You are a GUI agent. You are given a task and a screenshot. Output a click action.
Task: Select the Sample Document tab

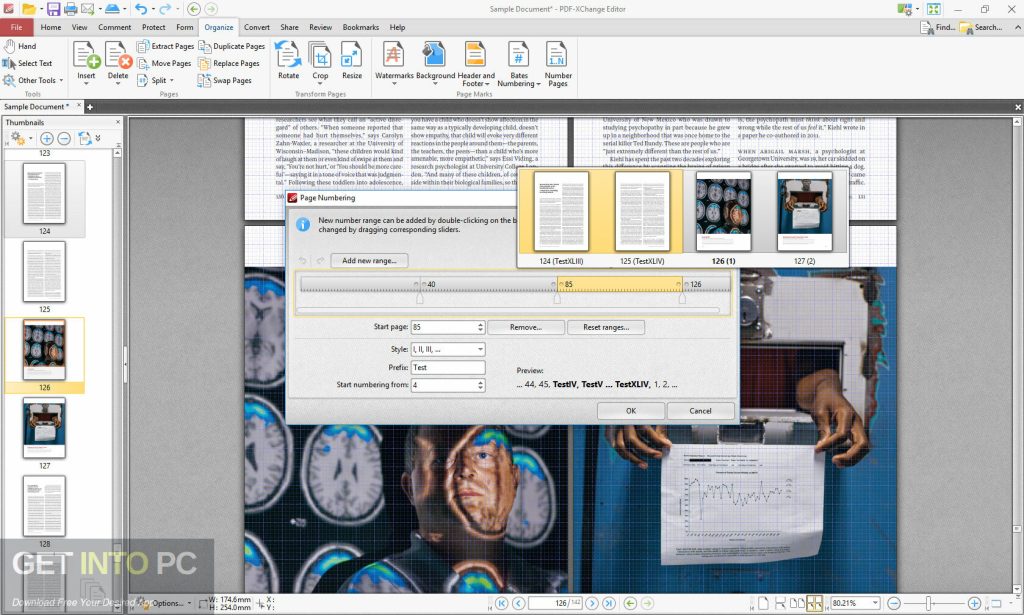point(36,106)
